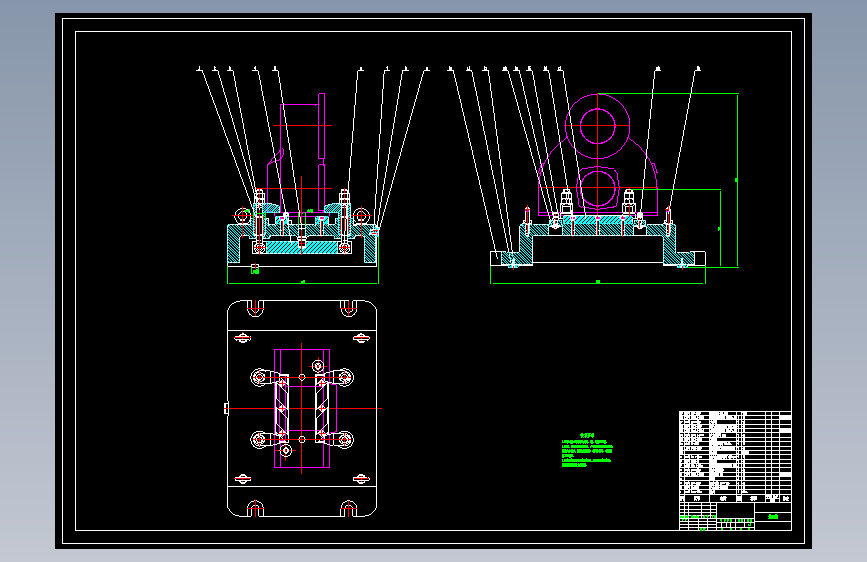Select horizontal dimension line under right section view
This screenshot has width=867, height=562.
[598, 283]
